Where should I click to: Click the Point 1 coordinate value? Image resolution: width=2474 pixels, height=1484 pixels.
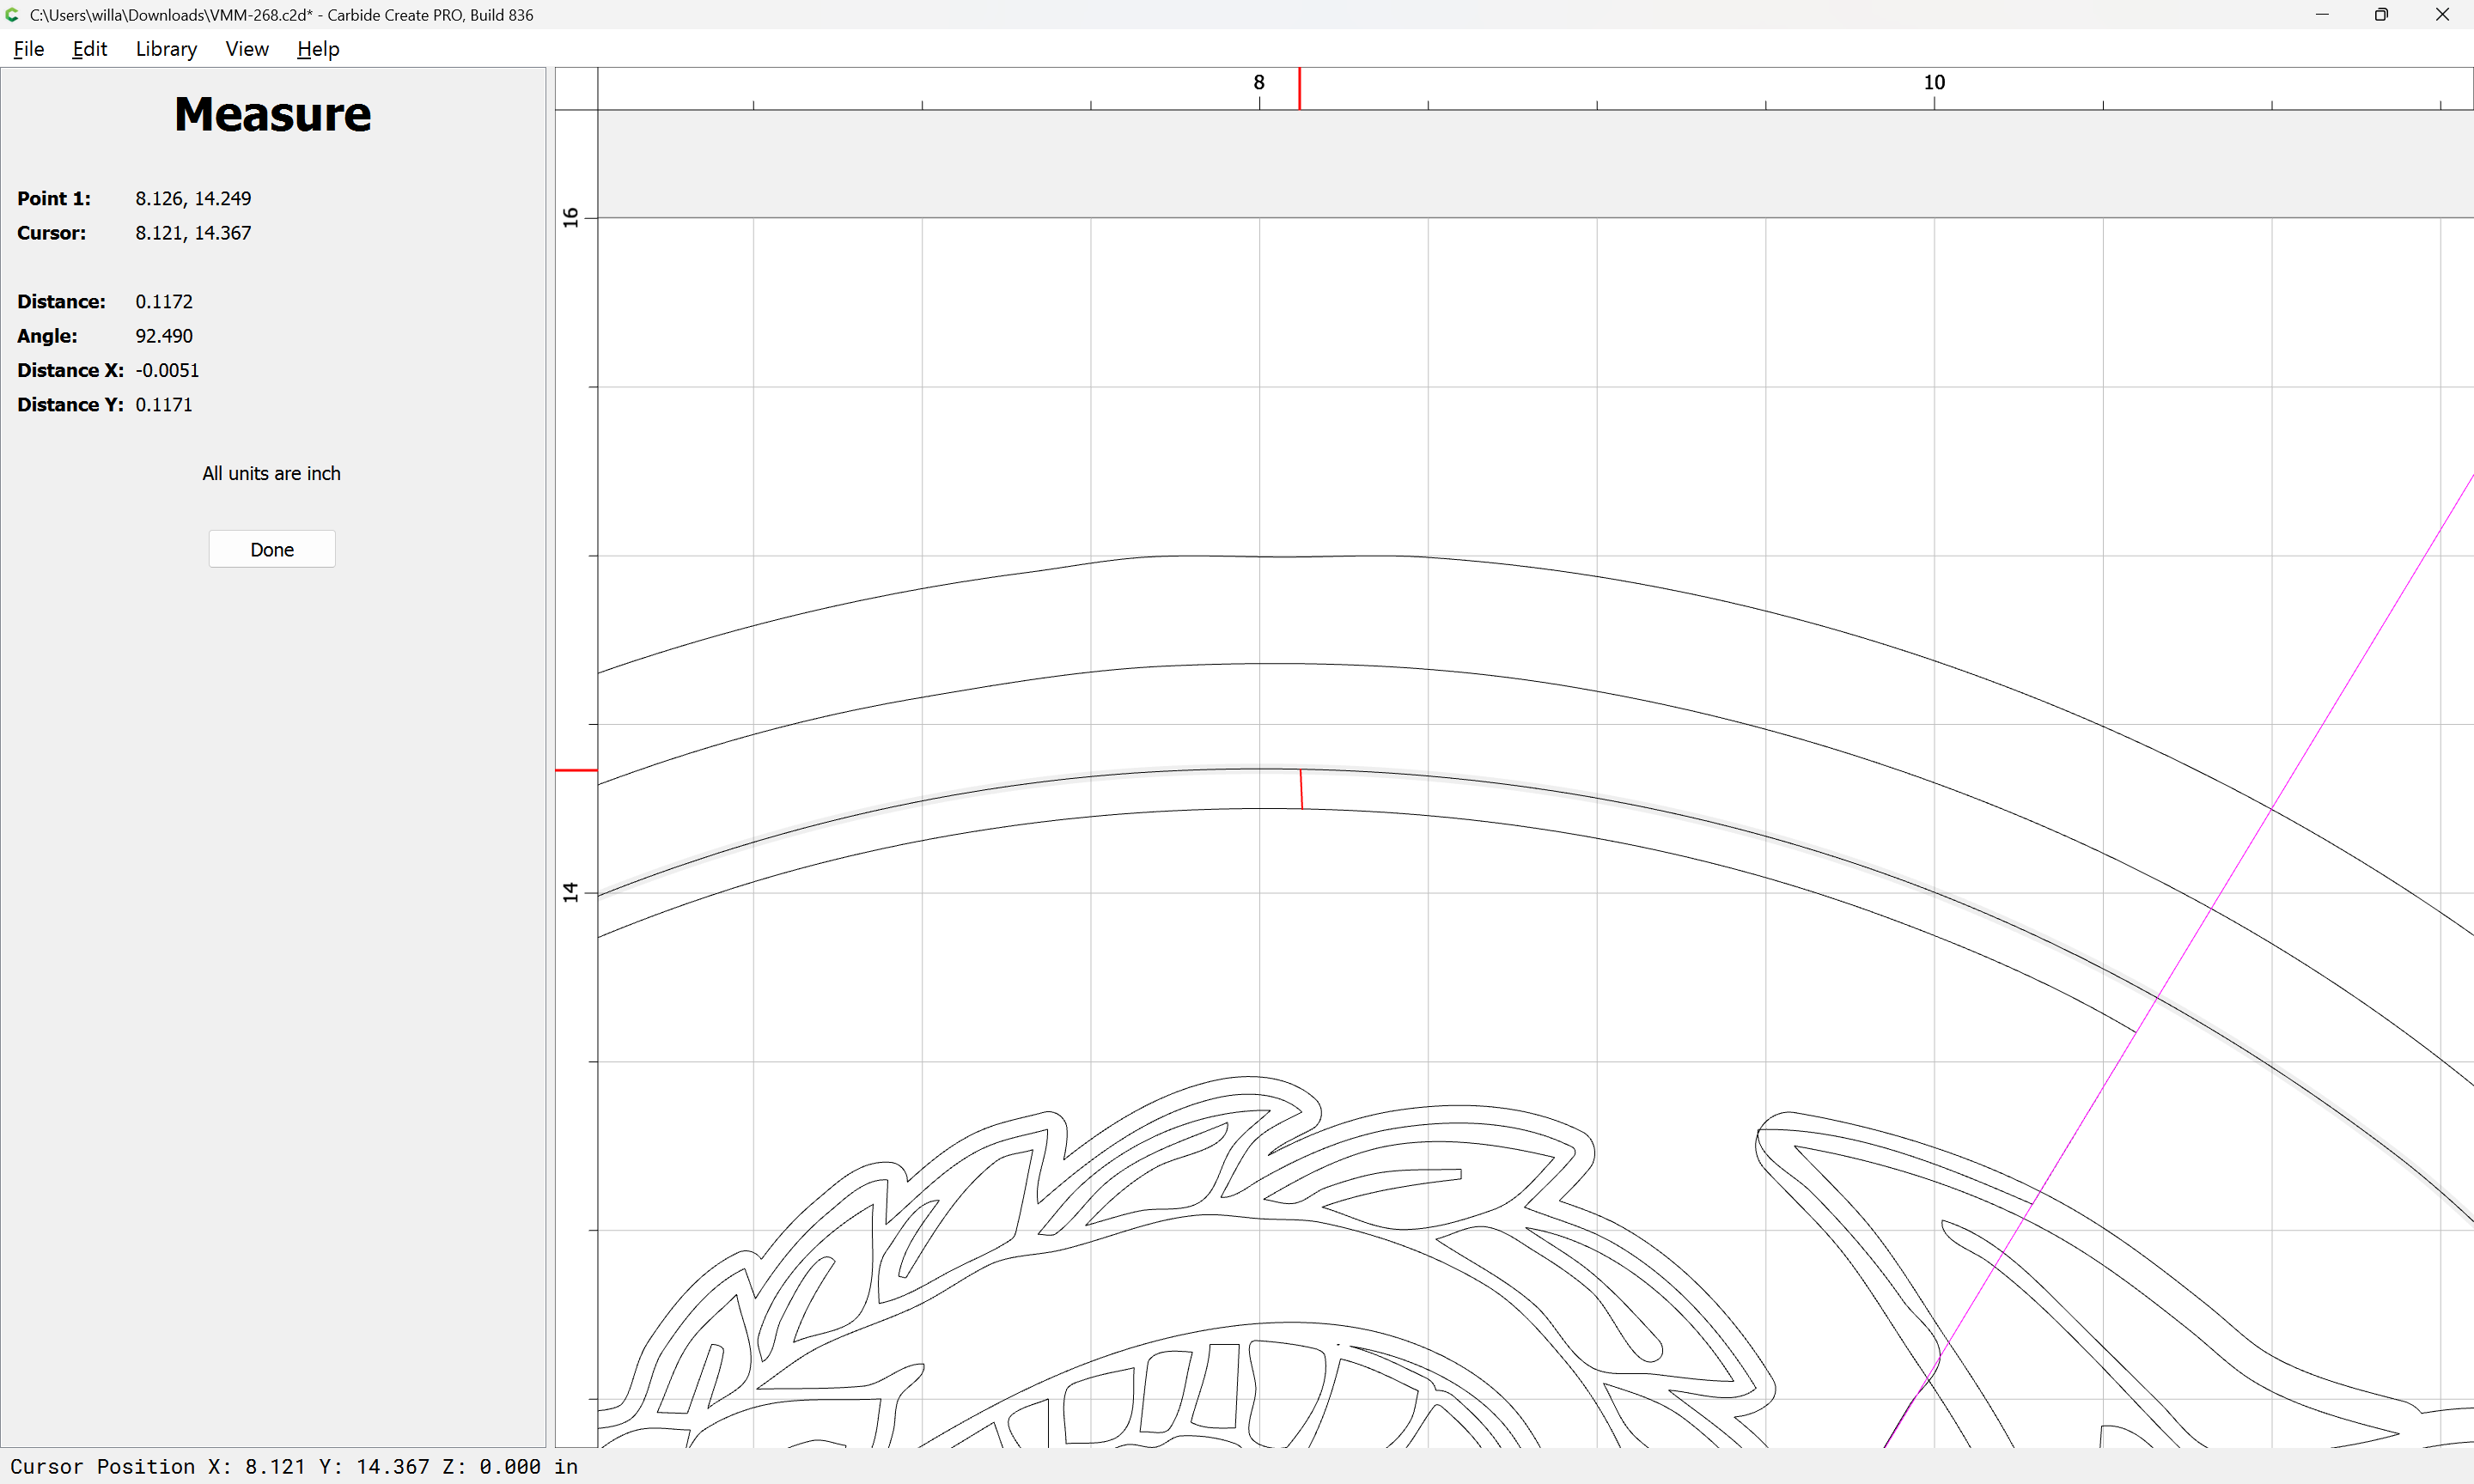(193, 198)
